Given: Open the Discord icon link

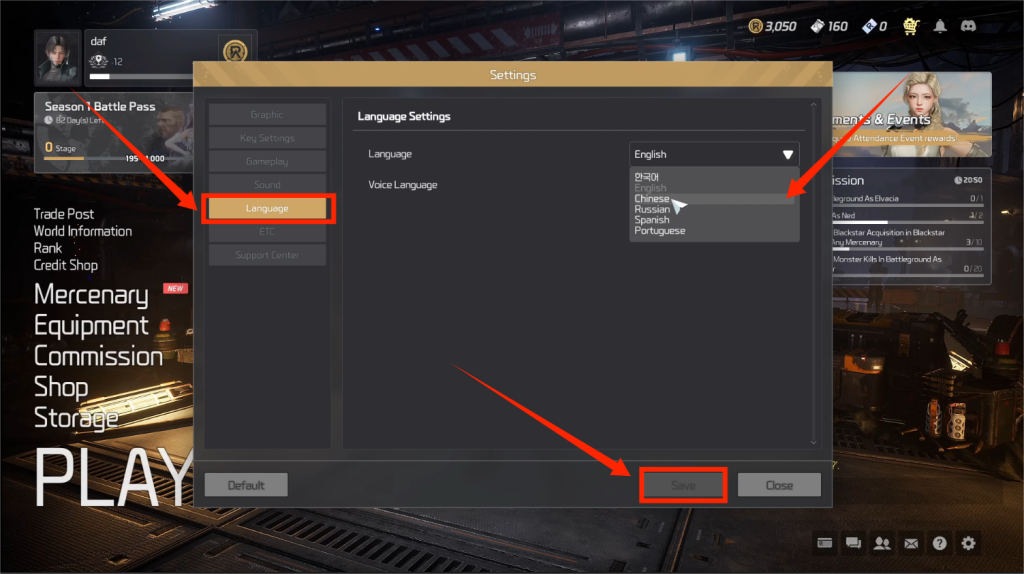Looking at the screenshot, I should [x=968, y=26].
